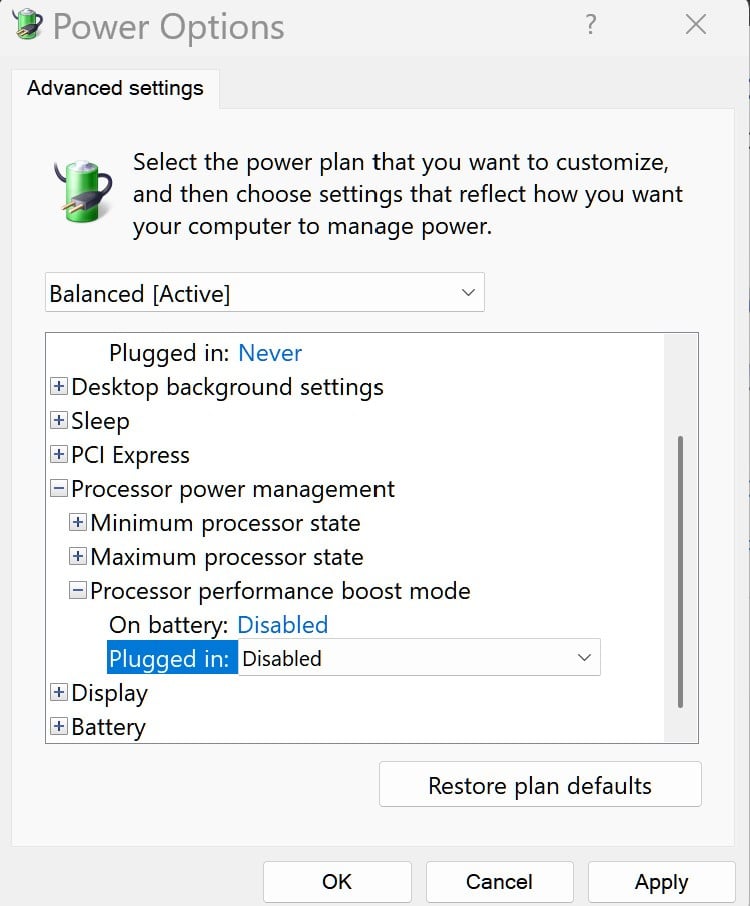Select the Advanced settings tab
Image resolution: width=750 pixels, height=906 pixels.
tap(115, 88)
